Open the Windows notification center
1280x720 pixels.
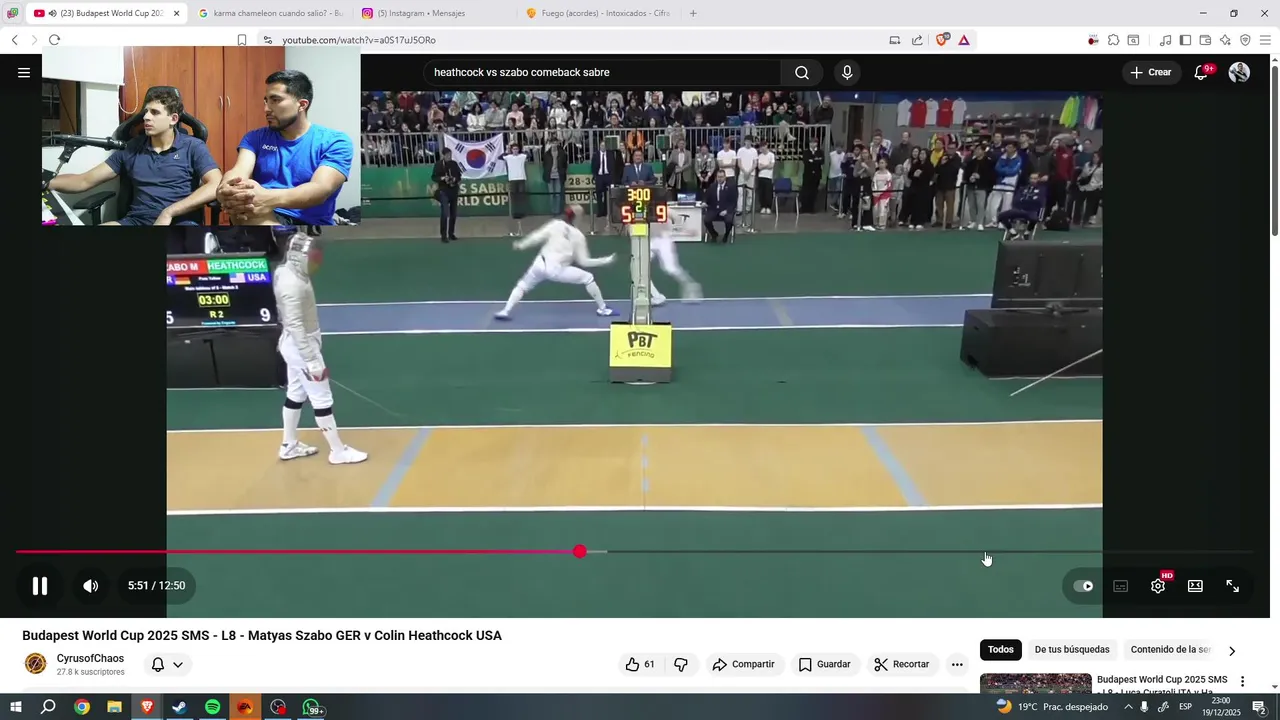[1259, 707]
